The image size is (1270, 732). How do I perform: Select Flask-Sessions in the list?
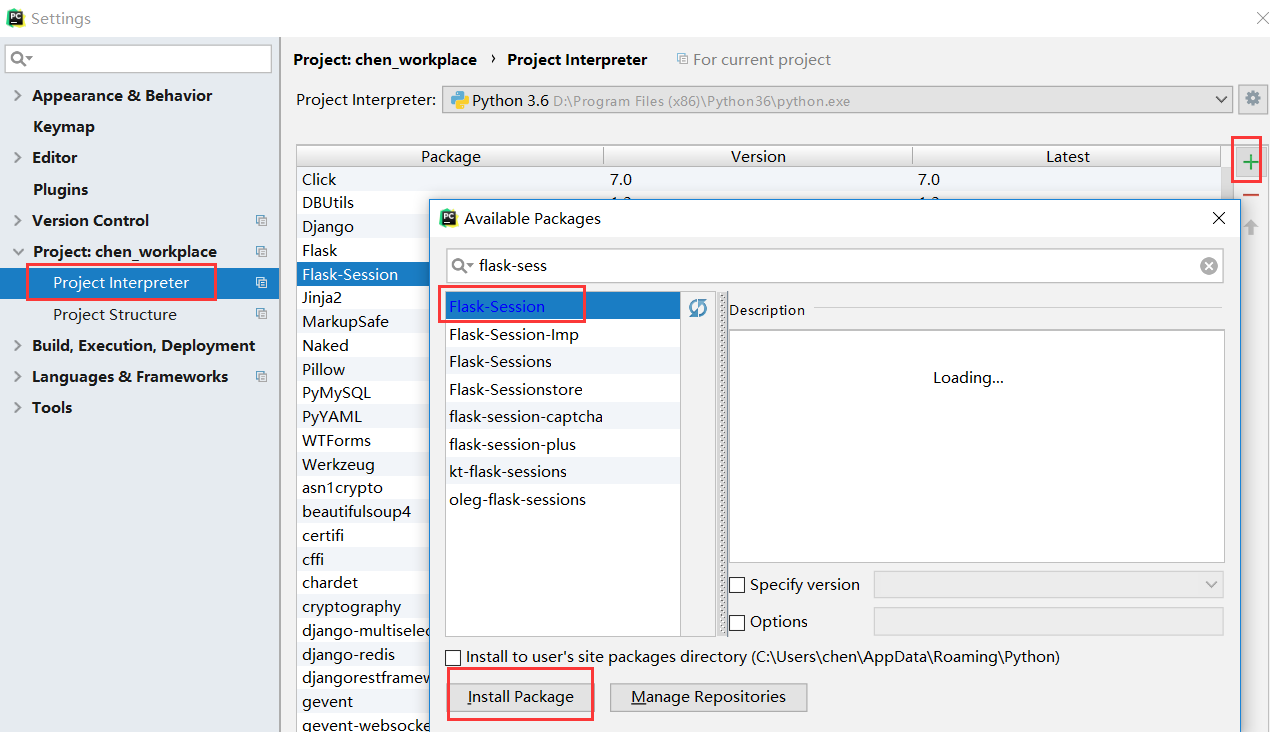point(562,361)
